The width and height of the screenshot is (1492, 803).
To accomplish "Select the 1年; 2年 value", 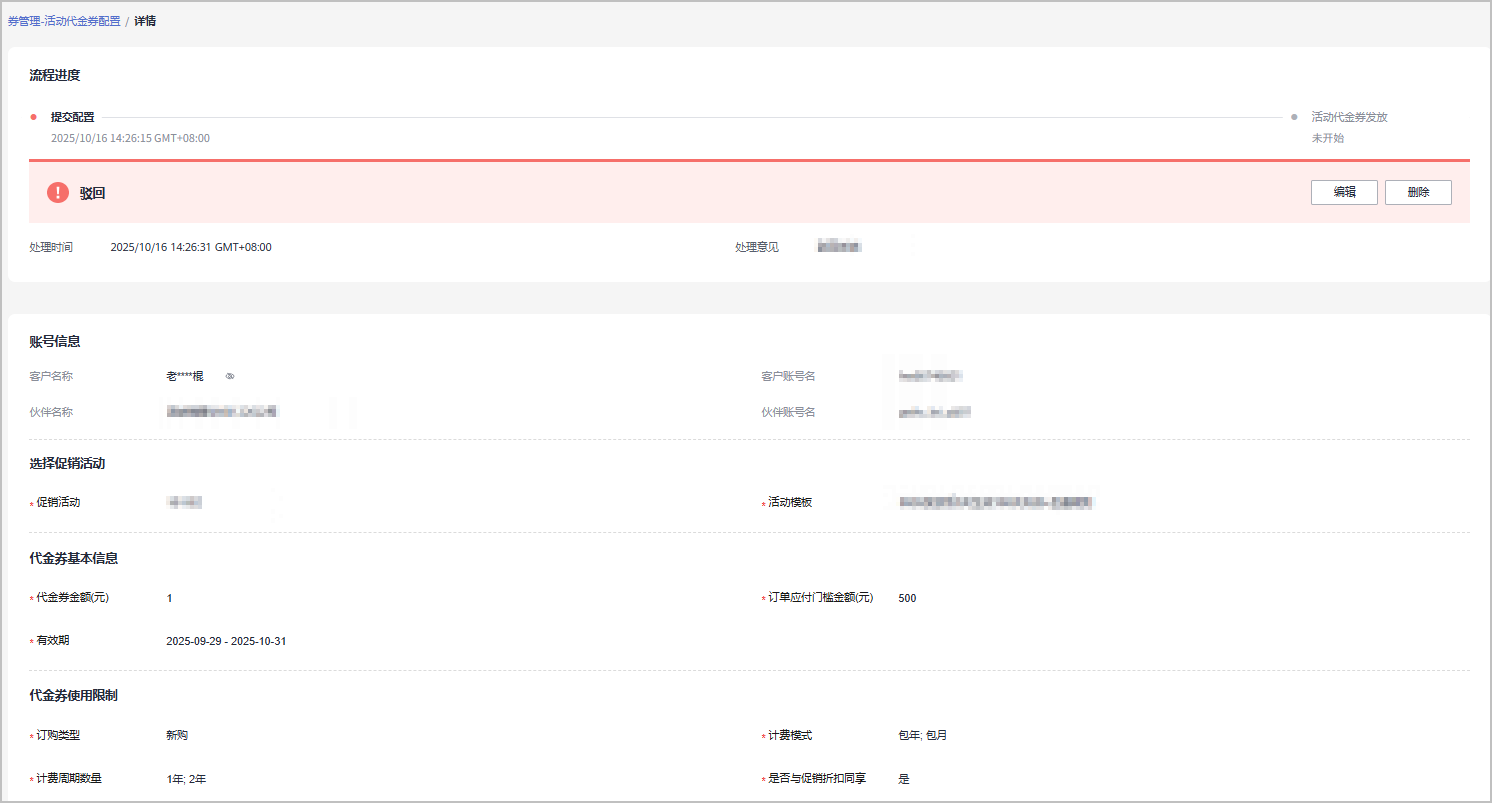I will (186, 779).
